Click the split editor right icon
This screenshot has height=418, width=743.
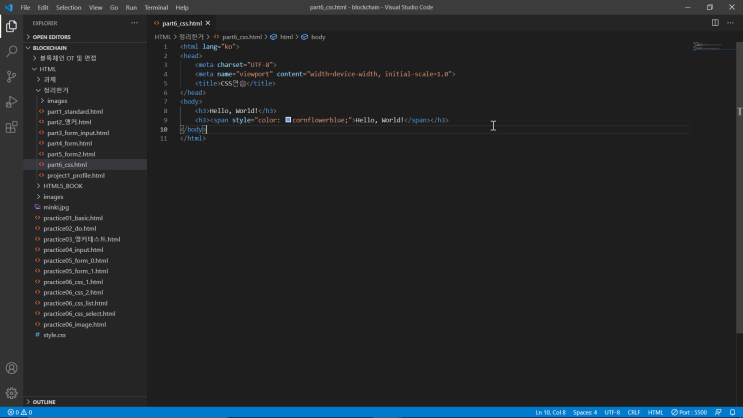pyautogui.click(x=715, y=23)
